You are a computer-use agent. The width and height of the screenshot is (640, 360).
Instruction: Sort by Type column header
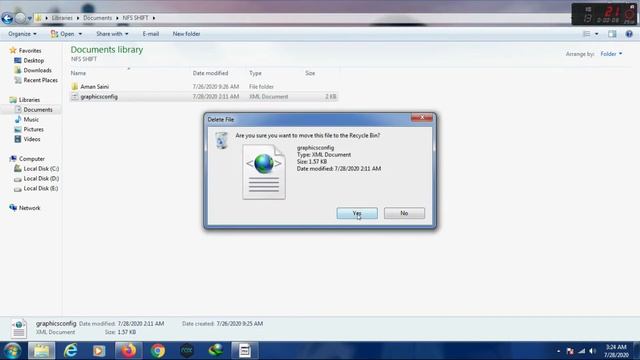255,73
